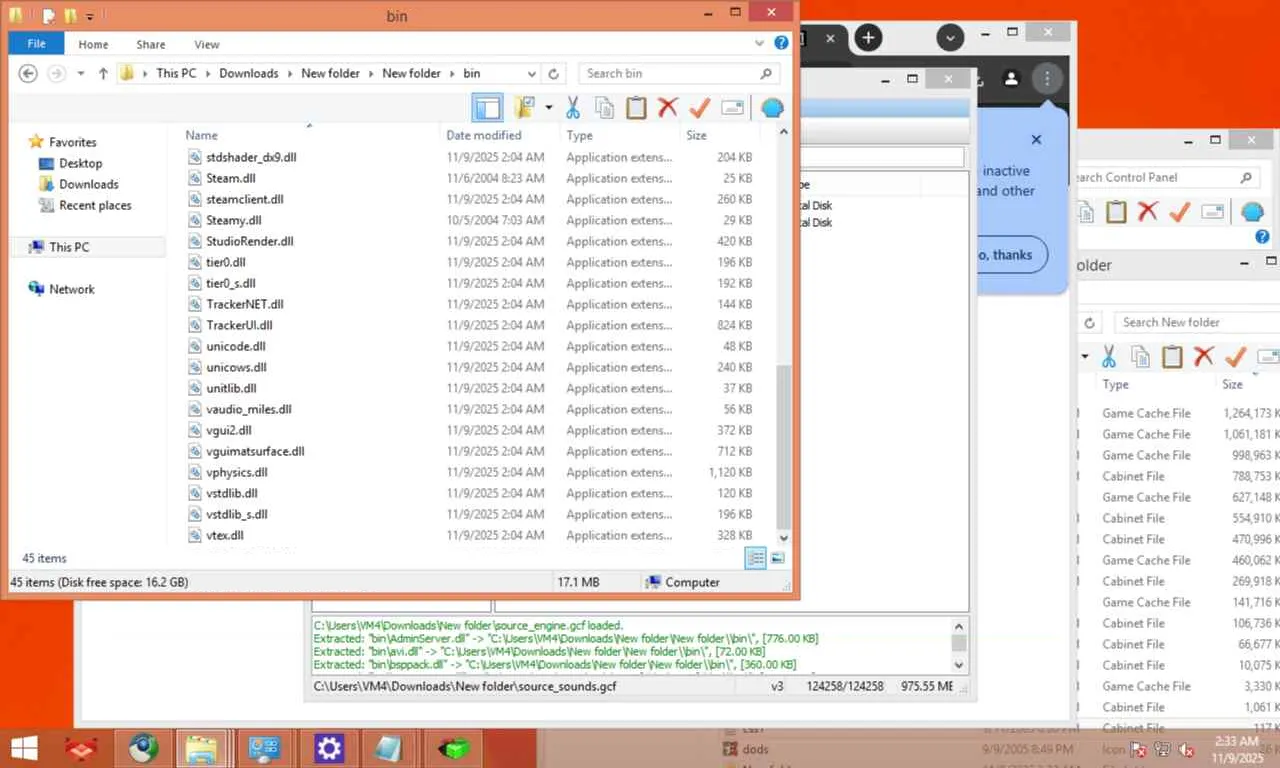Viewport: 1280px width, 768px height.
Task: Select the file vtex.dll
Action: tap(224, 535)
